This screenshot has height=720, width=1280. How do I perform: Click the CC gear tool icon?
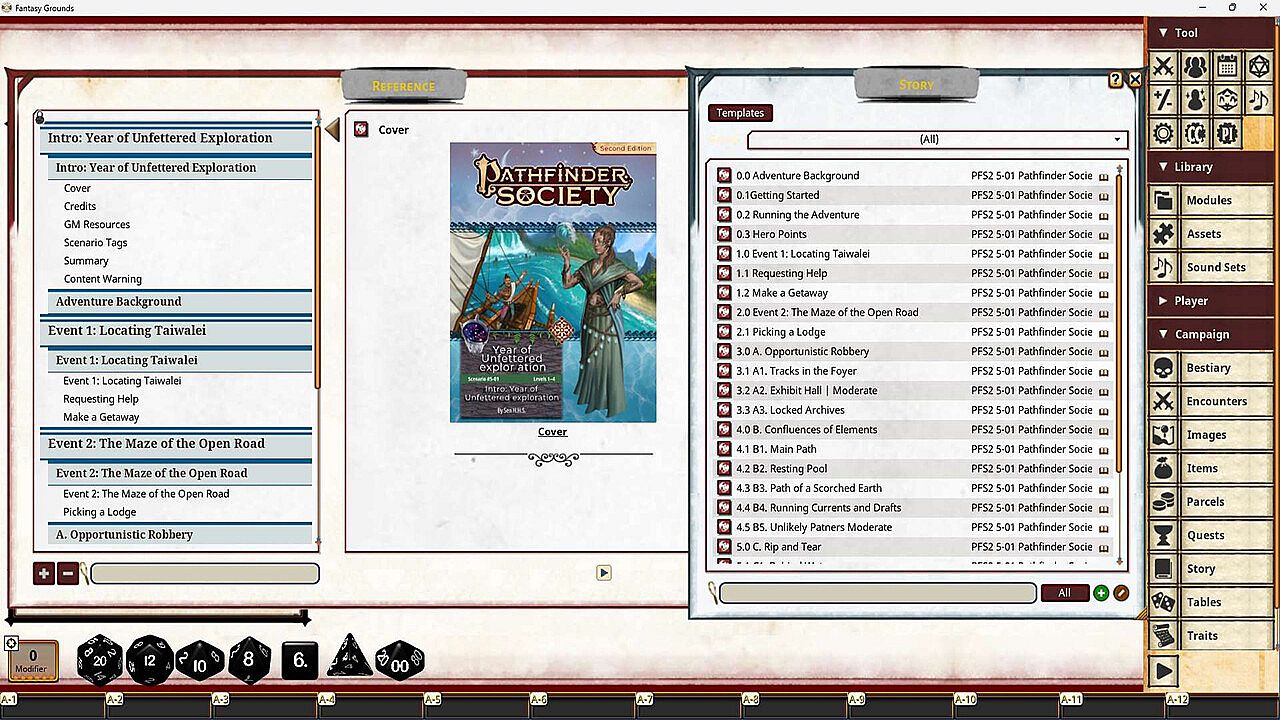click(x=1195, y=133)
